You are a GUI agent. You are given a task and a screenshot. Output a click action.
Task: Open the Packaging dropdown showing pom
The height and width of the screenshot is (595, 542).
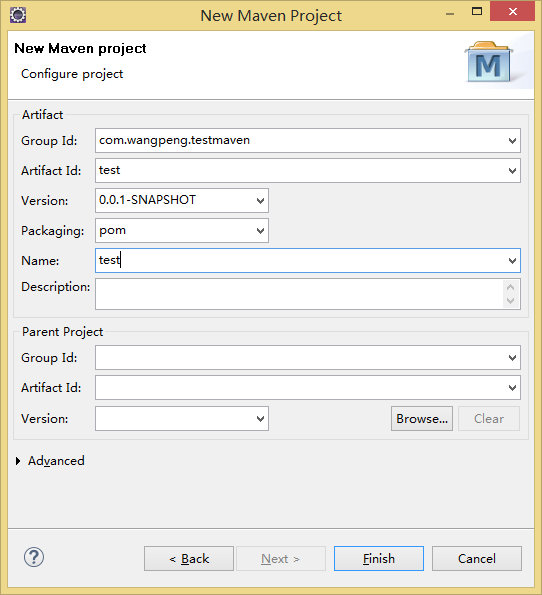pos(260,230)
